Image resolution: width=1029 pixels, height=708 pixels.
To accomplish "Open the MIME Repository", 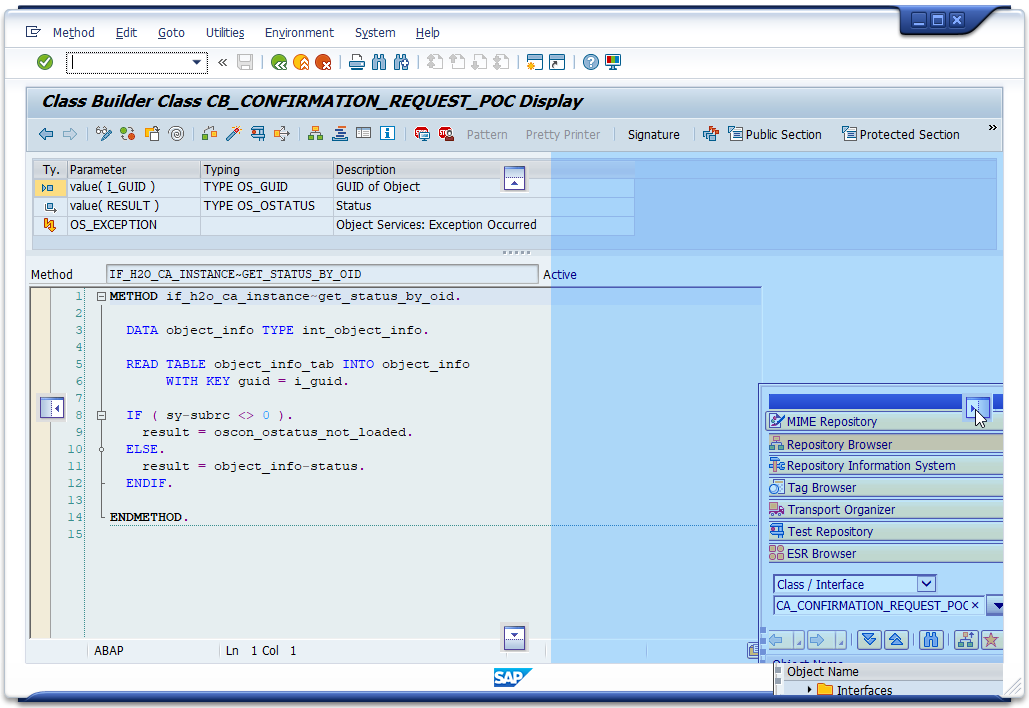I will pyautogui.click(x=885, y=422).
